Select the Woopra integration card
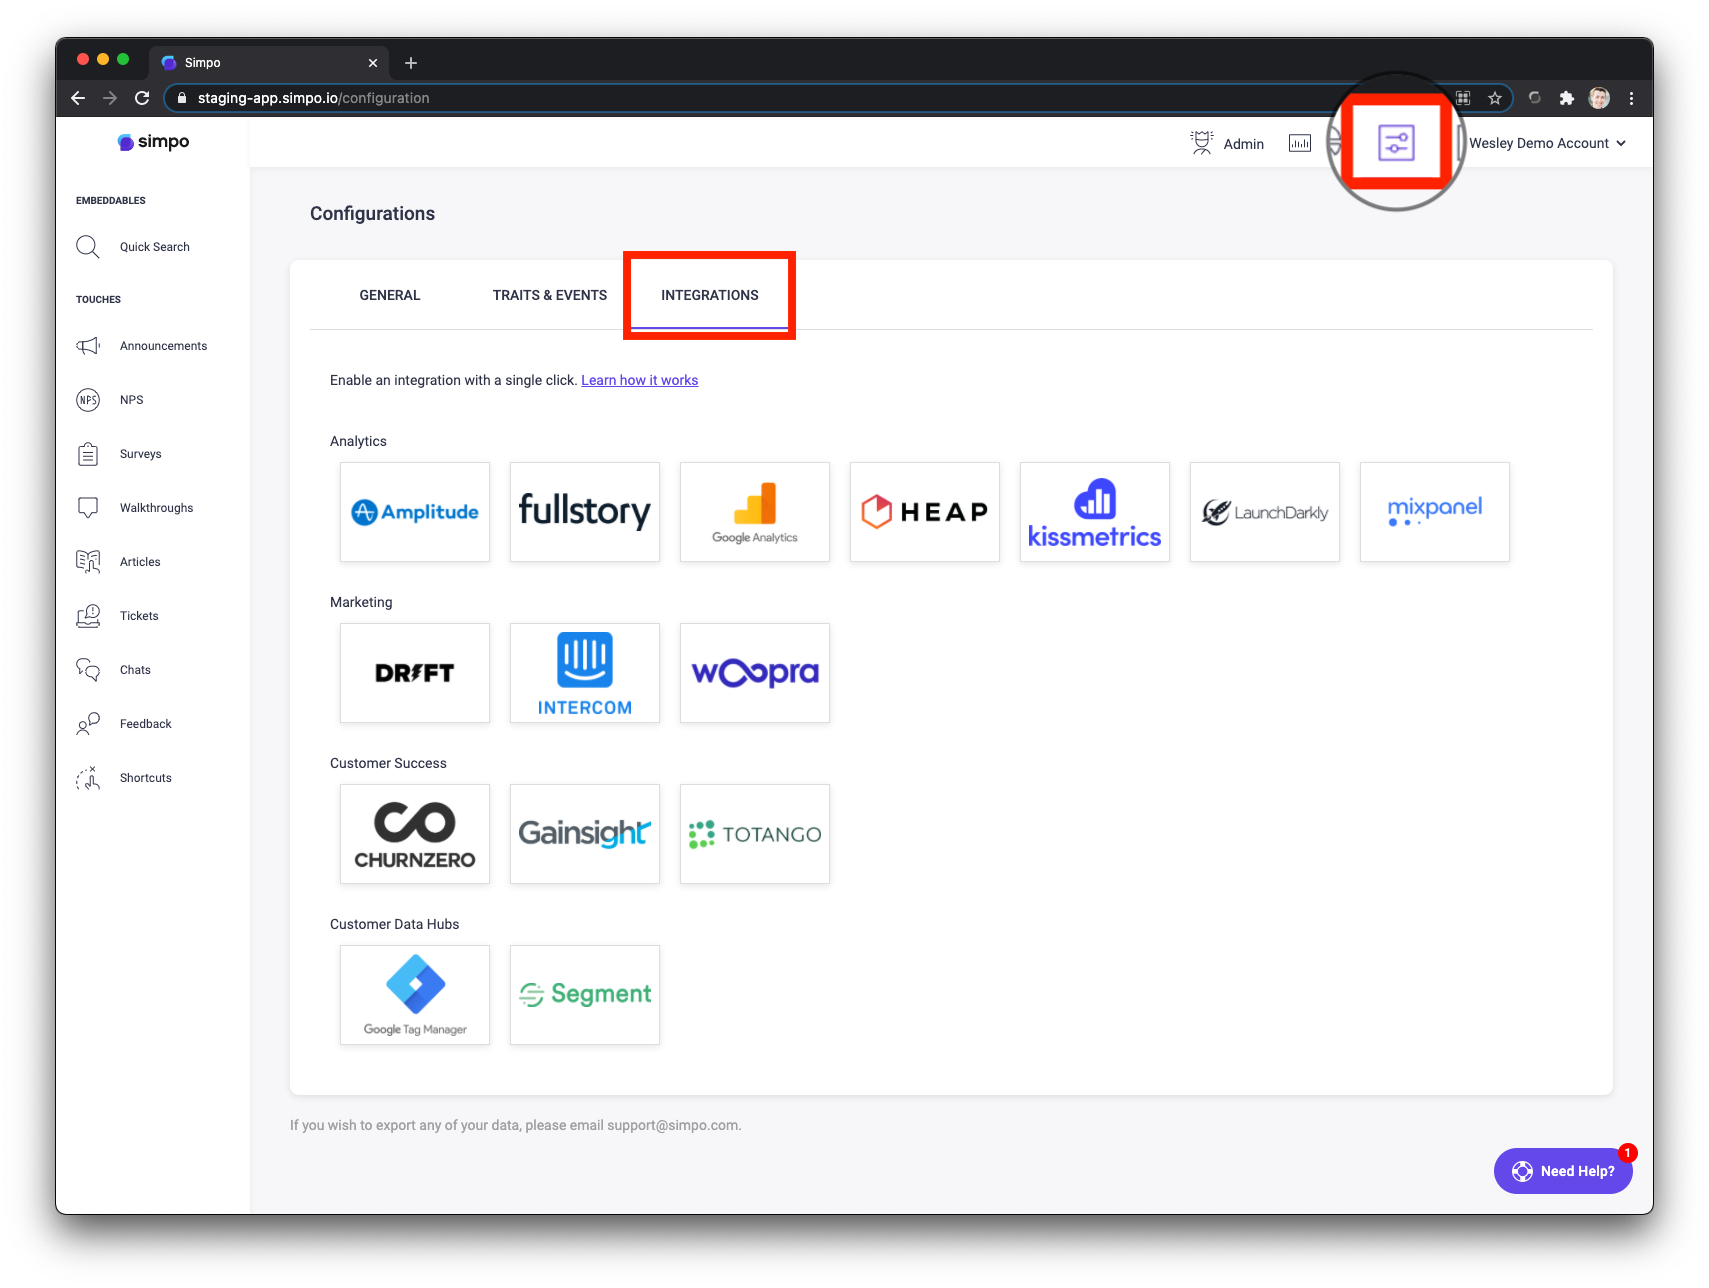This screenshot has width=1709, height=1288. [x=755, y=673]
